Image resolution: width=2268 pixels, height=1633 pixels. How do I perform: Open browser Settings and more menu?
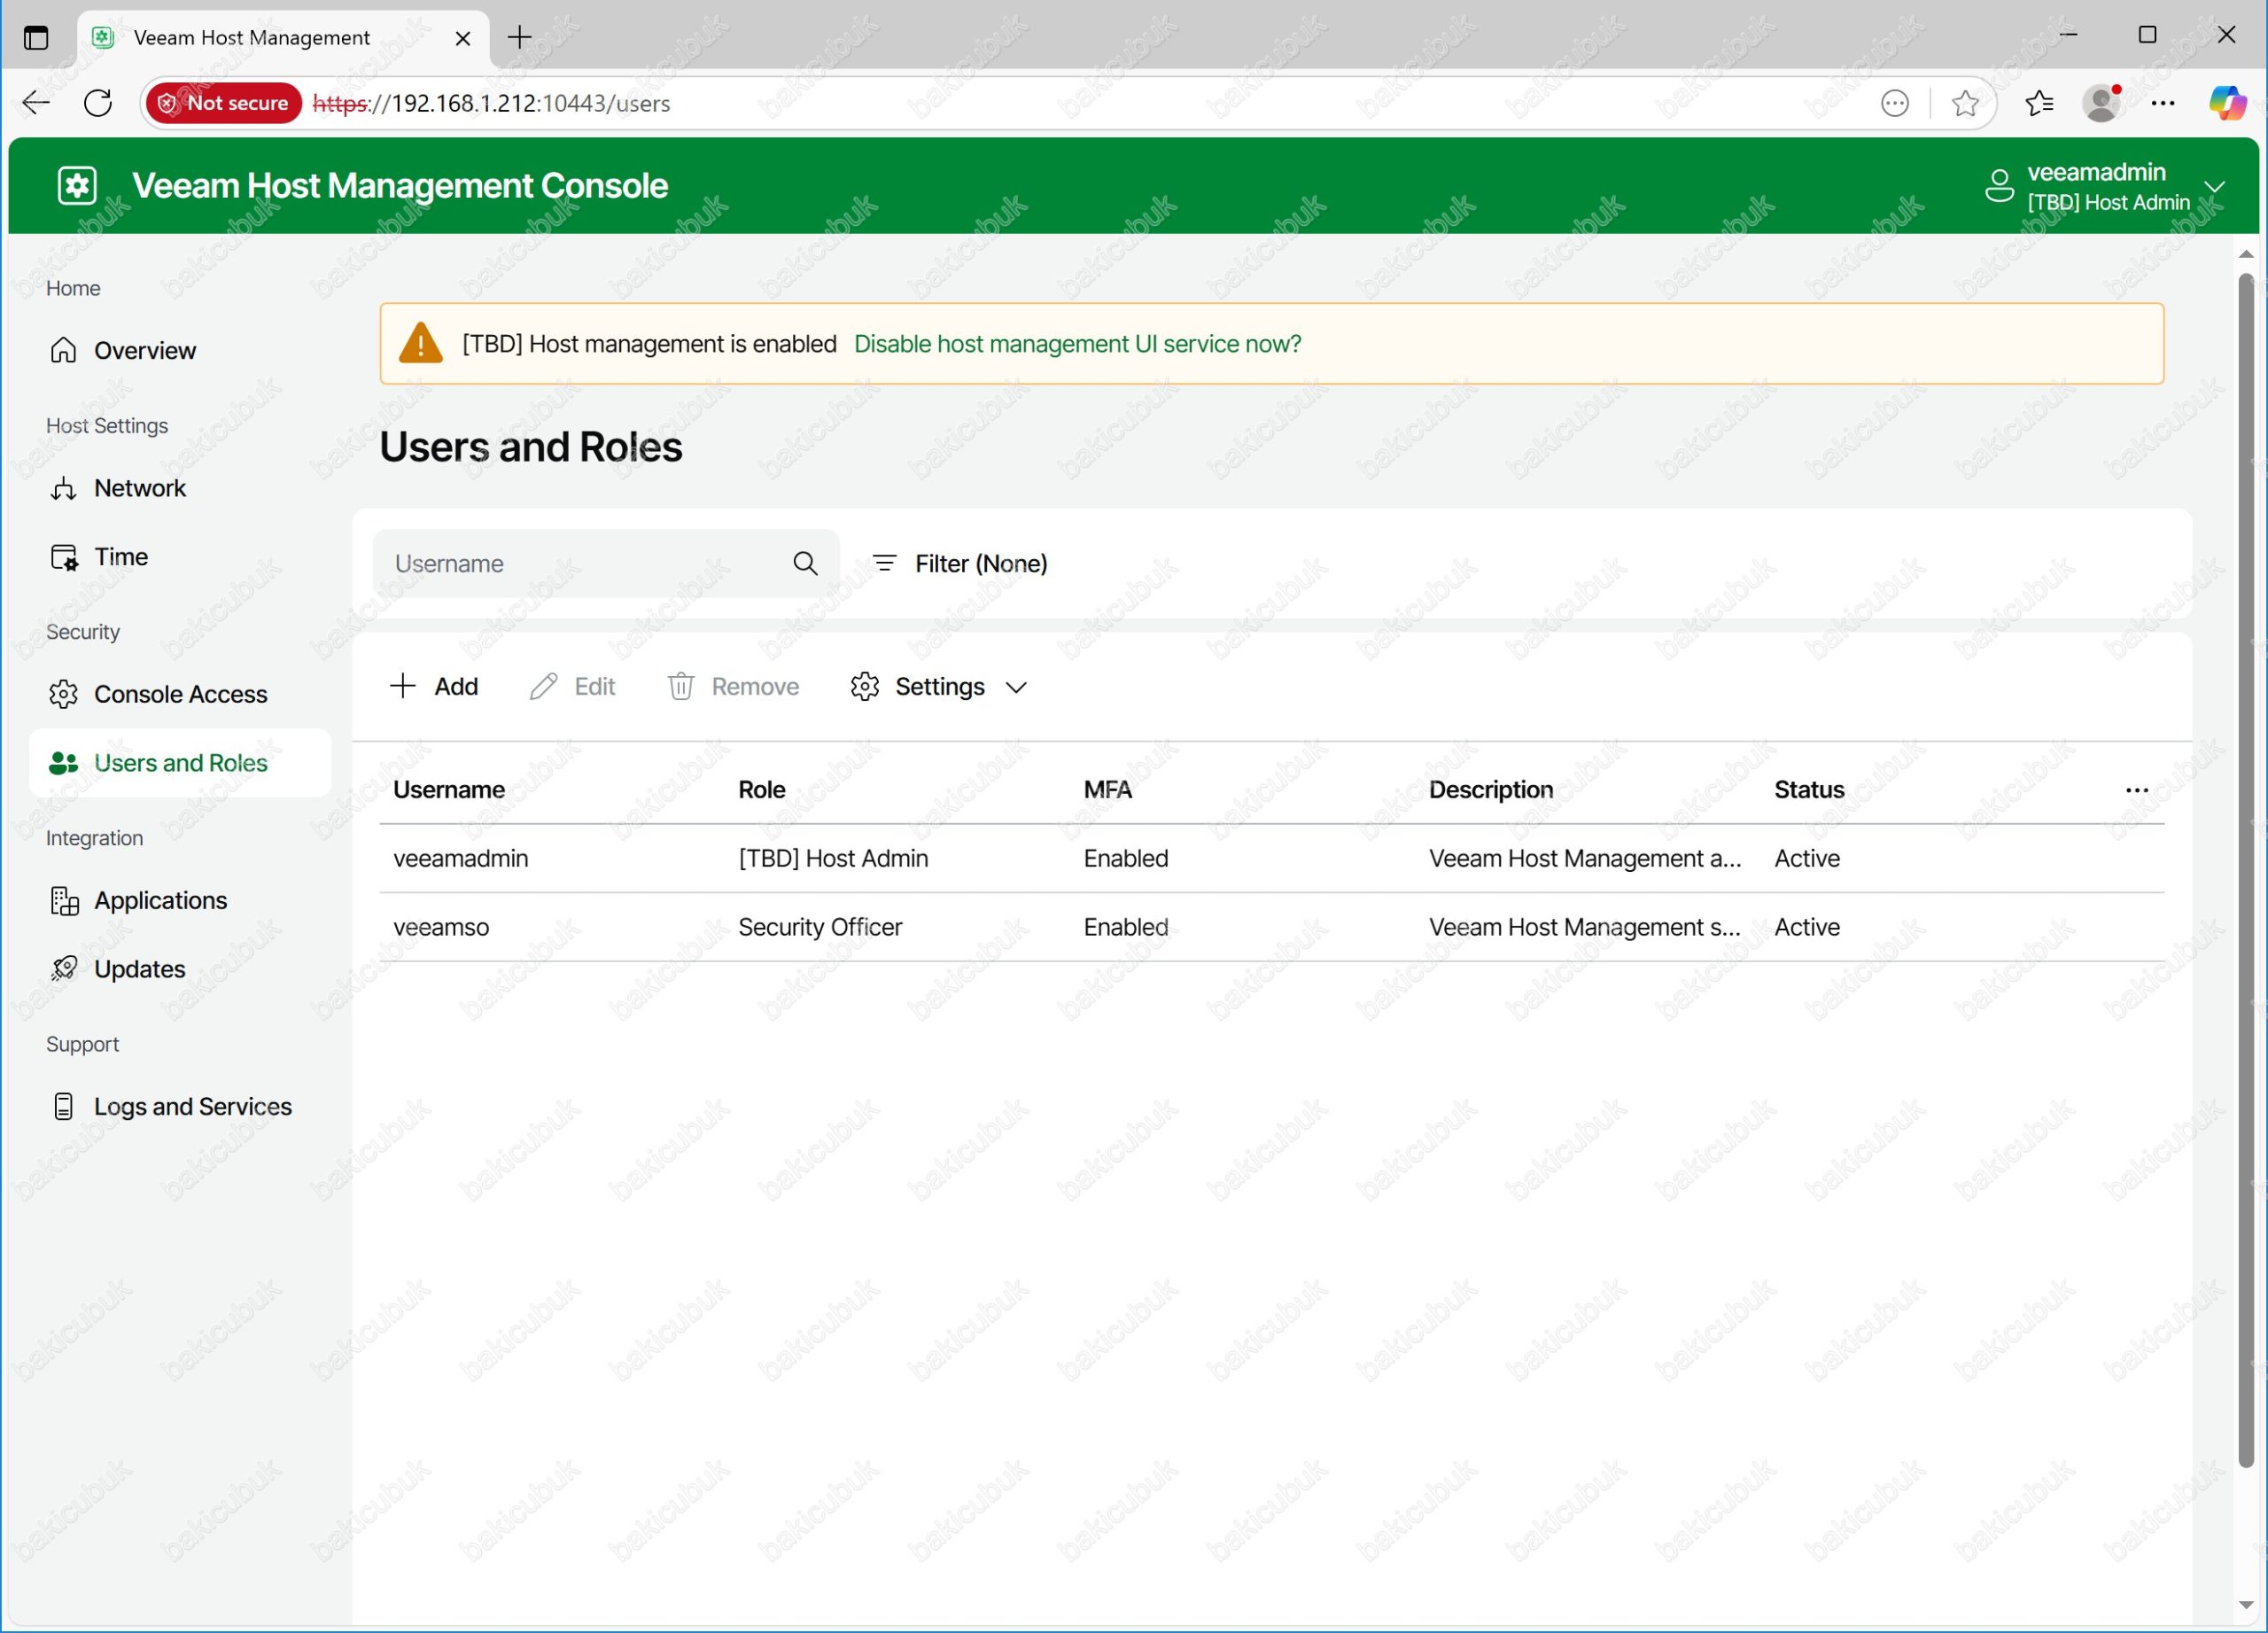[x=2163, y=103]
